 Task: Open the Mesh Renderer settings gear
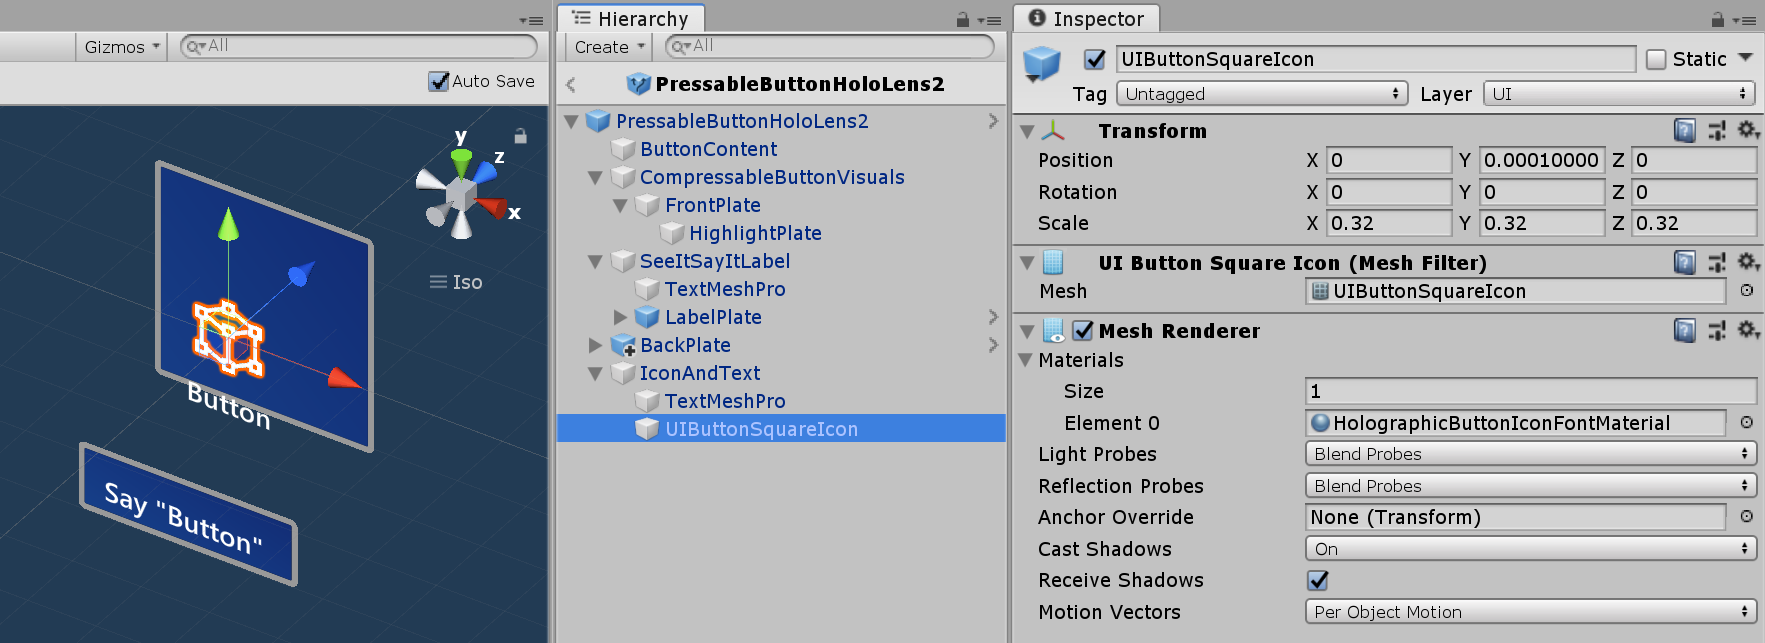(x=1748, y=330)
